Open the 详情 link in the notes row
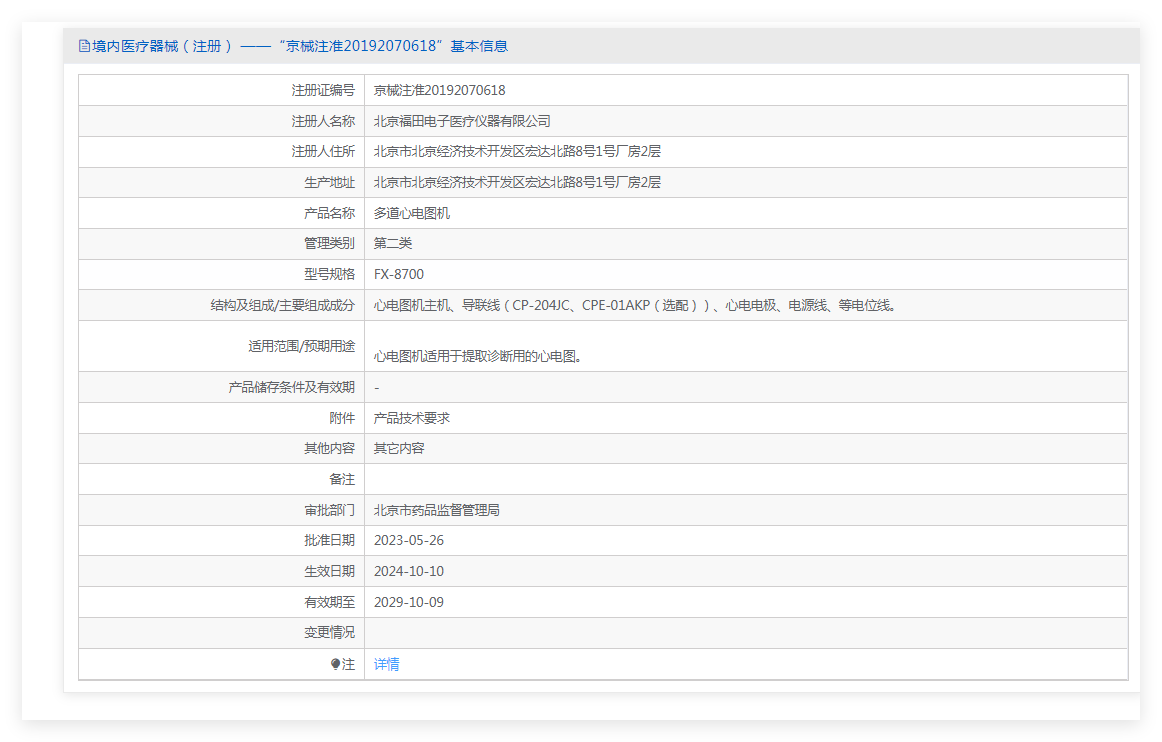 [x=386, y=664]
